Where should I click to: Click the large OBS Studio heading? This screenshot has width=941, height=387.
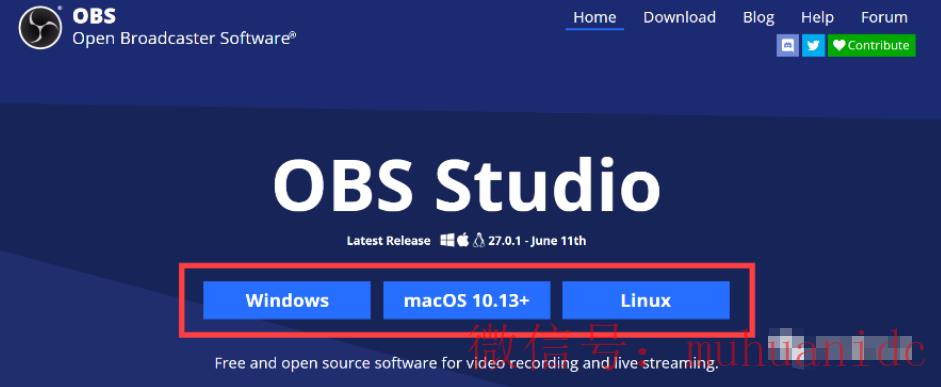(466, 185)
